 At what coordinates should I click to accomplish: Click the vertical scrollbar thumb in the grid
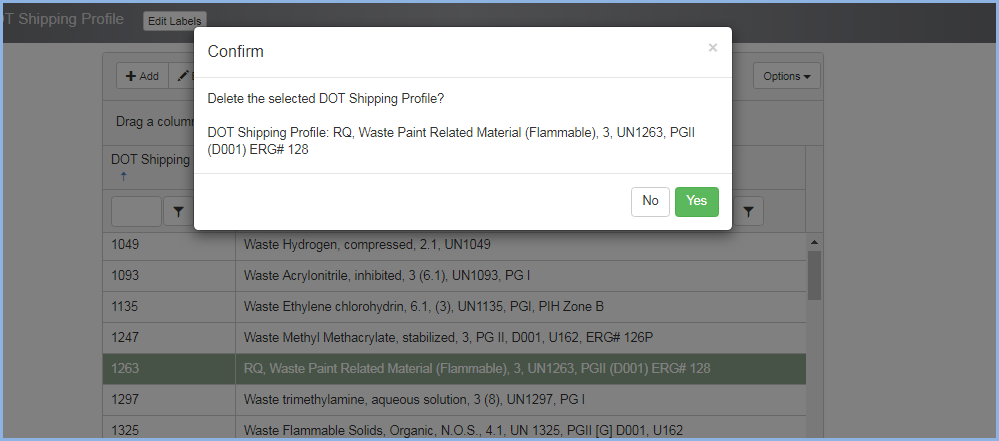click(814, 275)
